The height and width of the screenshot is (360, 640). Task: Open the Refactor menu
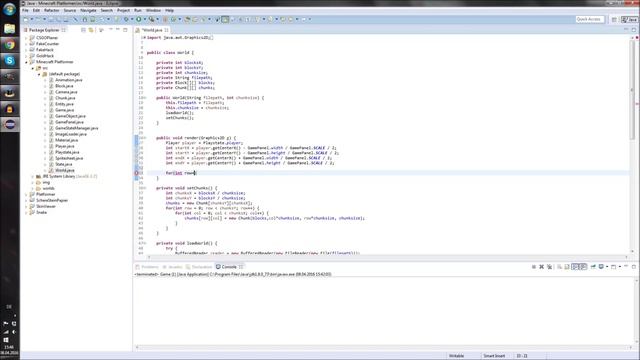coord(51,10)
